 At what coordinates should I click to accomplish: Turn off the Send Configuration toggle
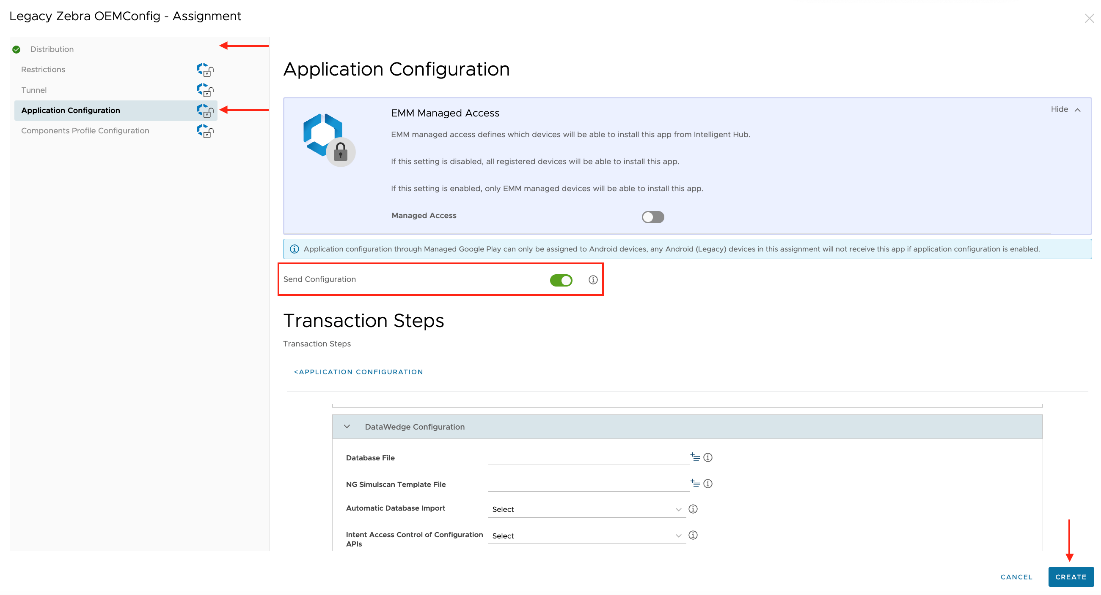pyautogui.click(x=561, y=280)
